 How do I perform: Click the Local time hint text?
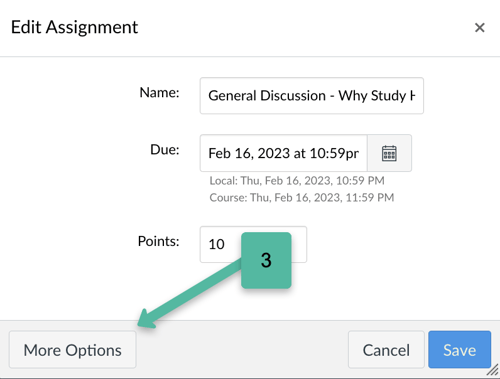point(297,181)
